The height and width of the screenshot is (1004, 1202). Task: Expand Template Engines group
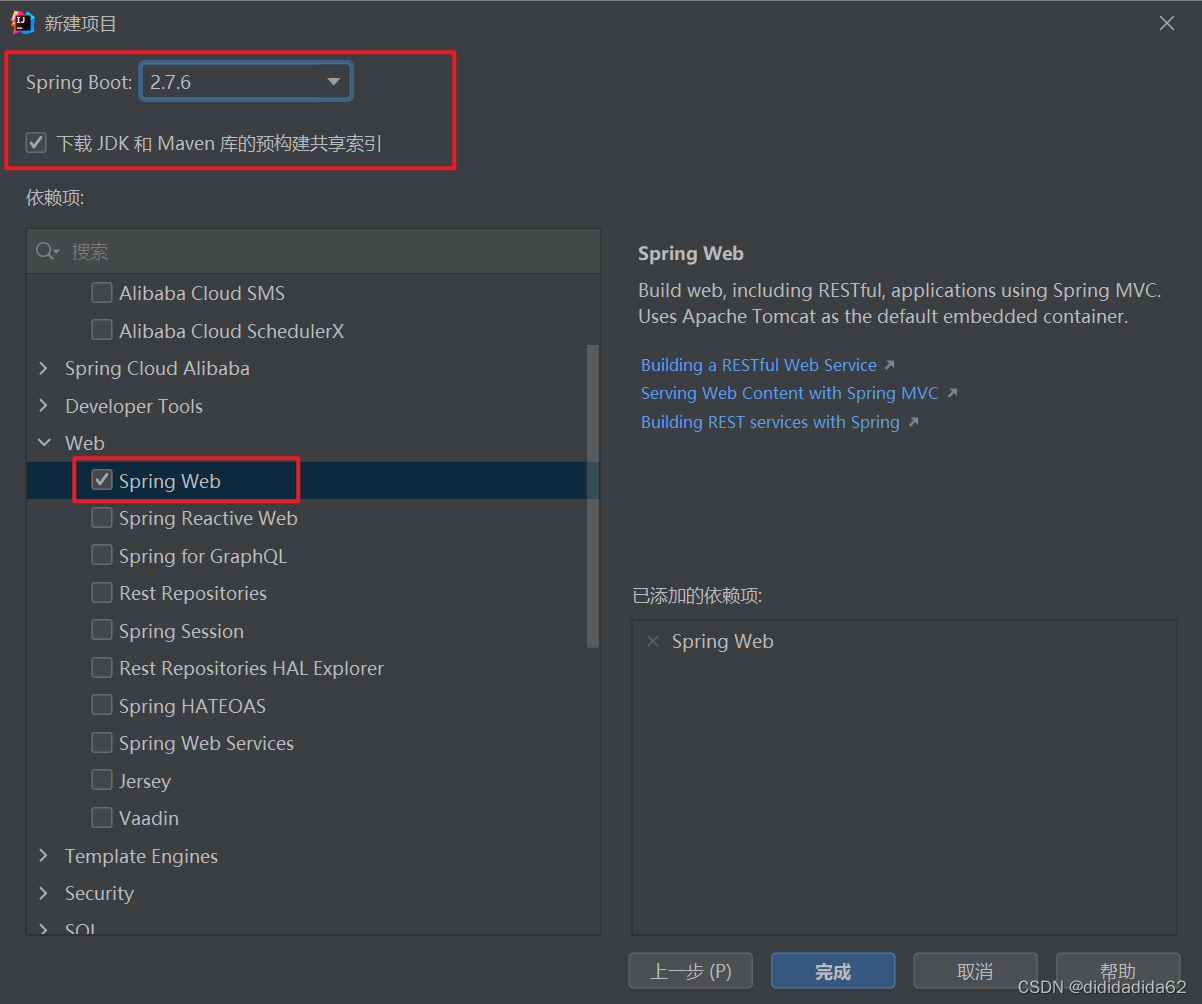tap(43, 856)
